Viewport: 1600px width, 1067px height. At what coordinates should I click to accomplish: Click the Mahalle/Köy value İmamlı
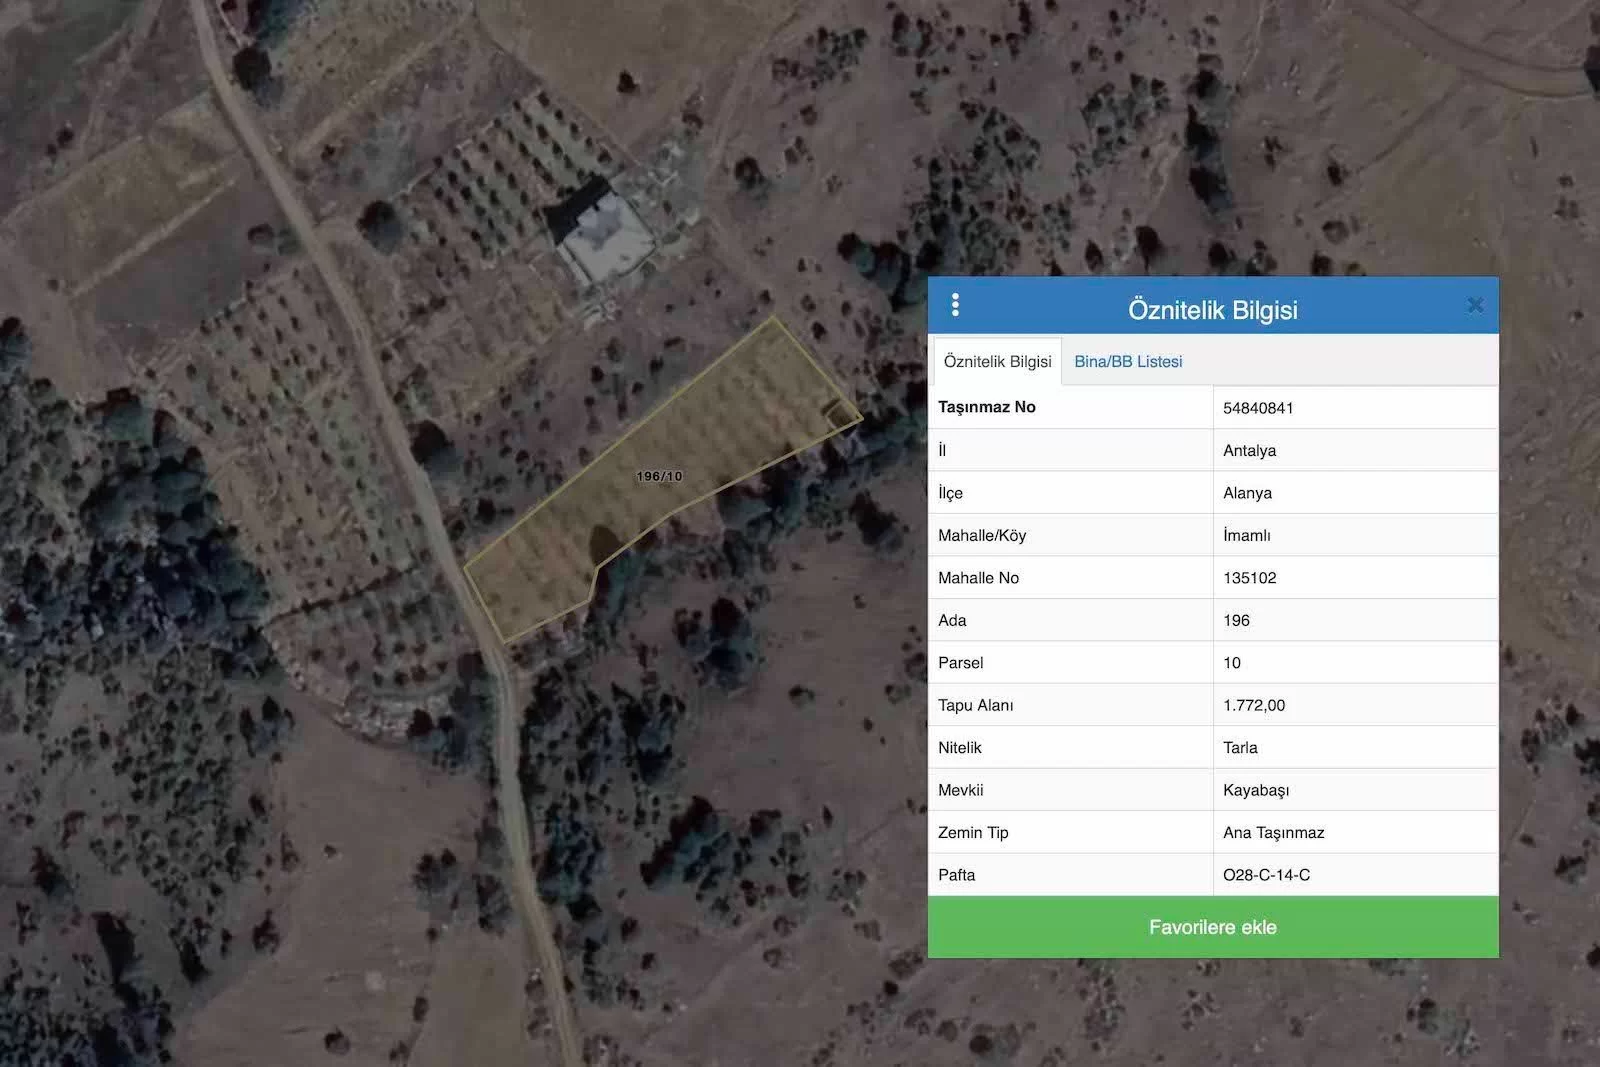(1246, 535)
